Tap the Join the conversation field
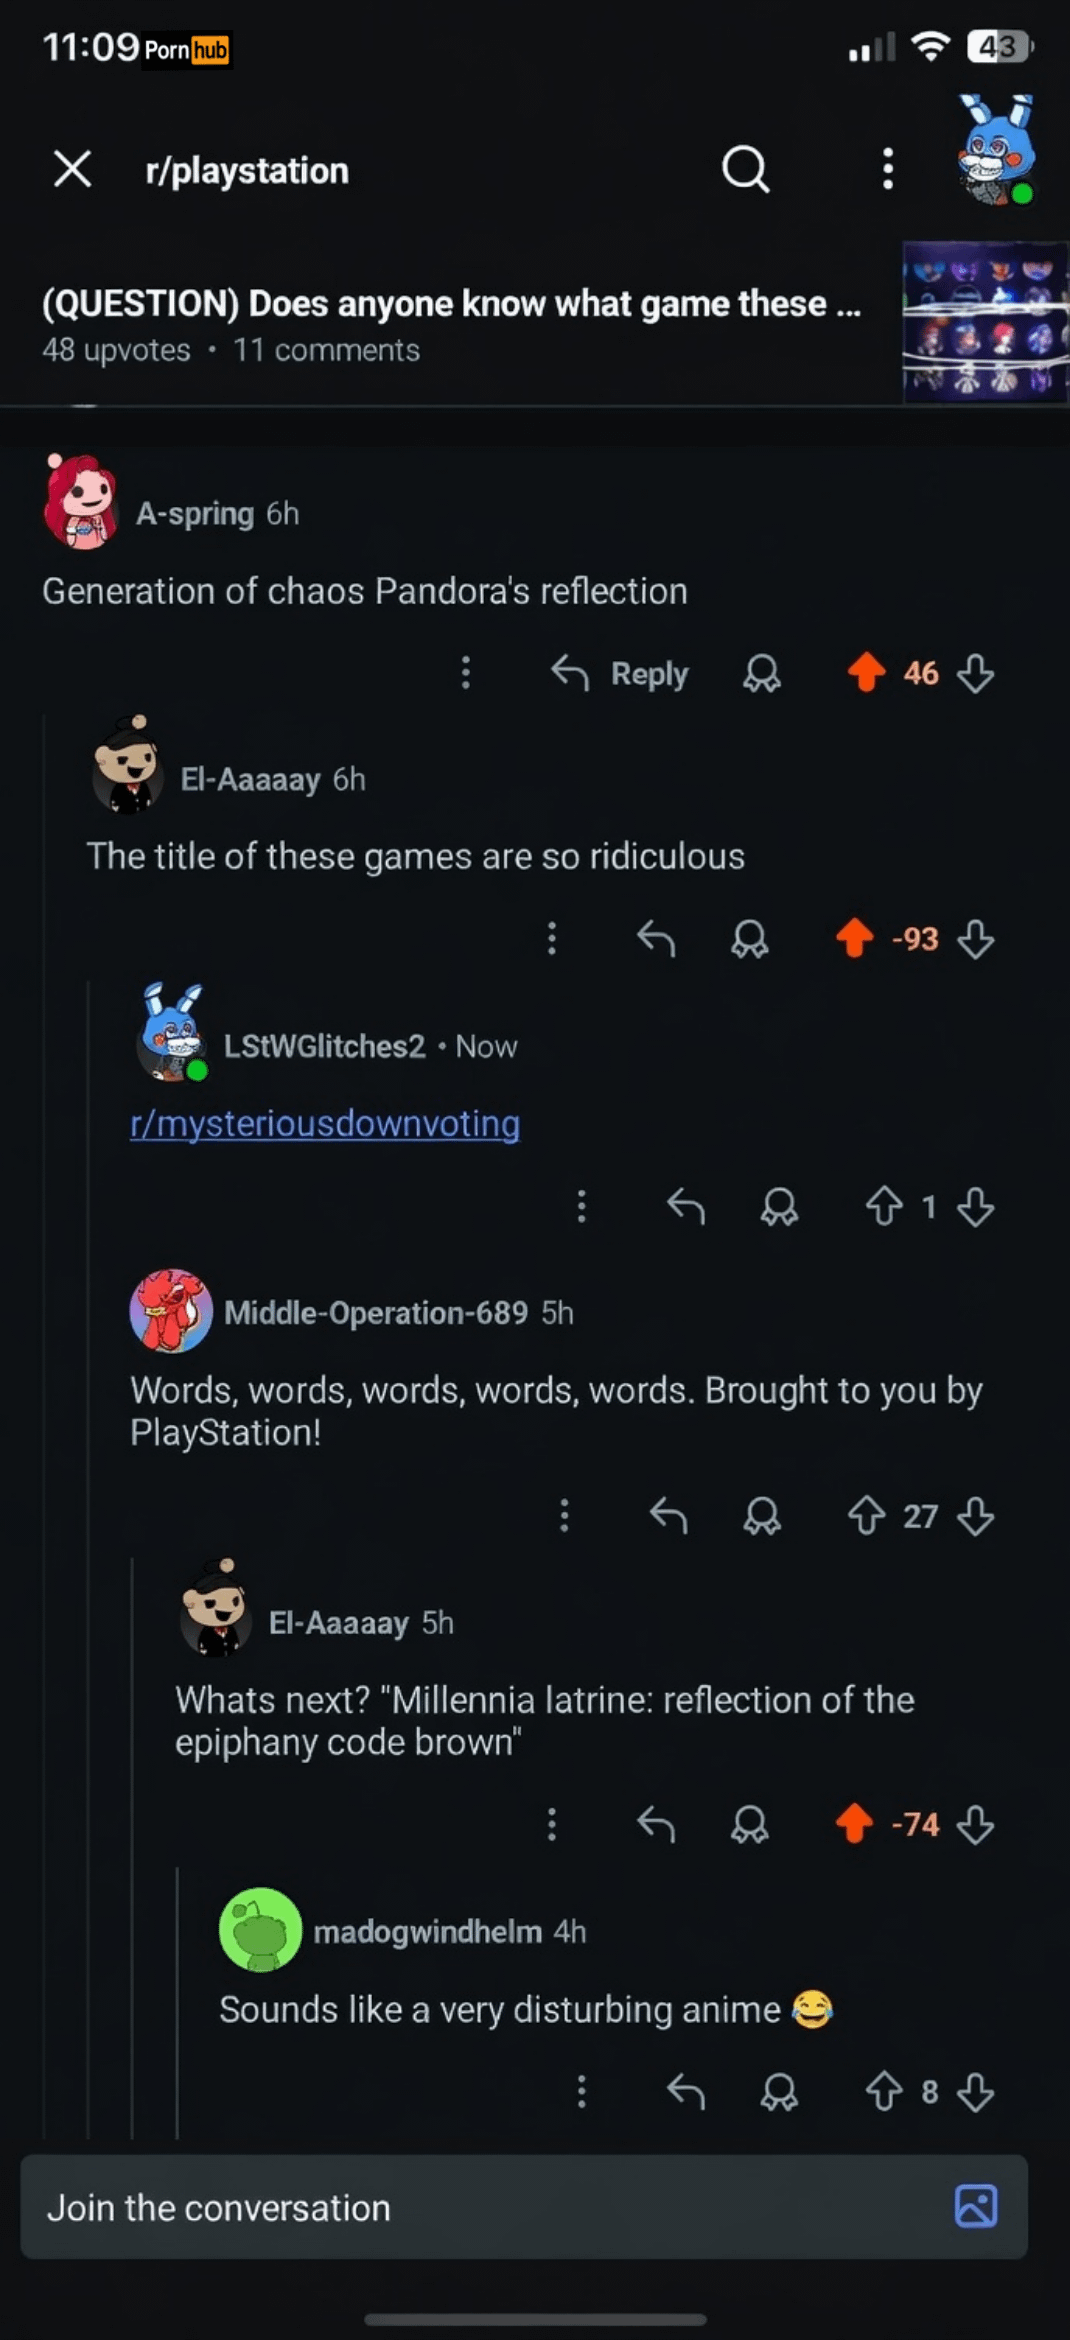The height and width of the screenshot is (2340, 1070). [480, 2207]
